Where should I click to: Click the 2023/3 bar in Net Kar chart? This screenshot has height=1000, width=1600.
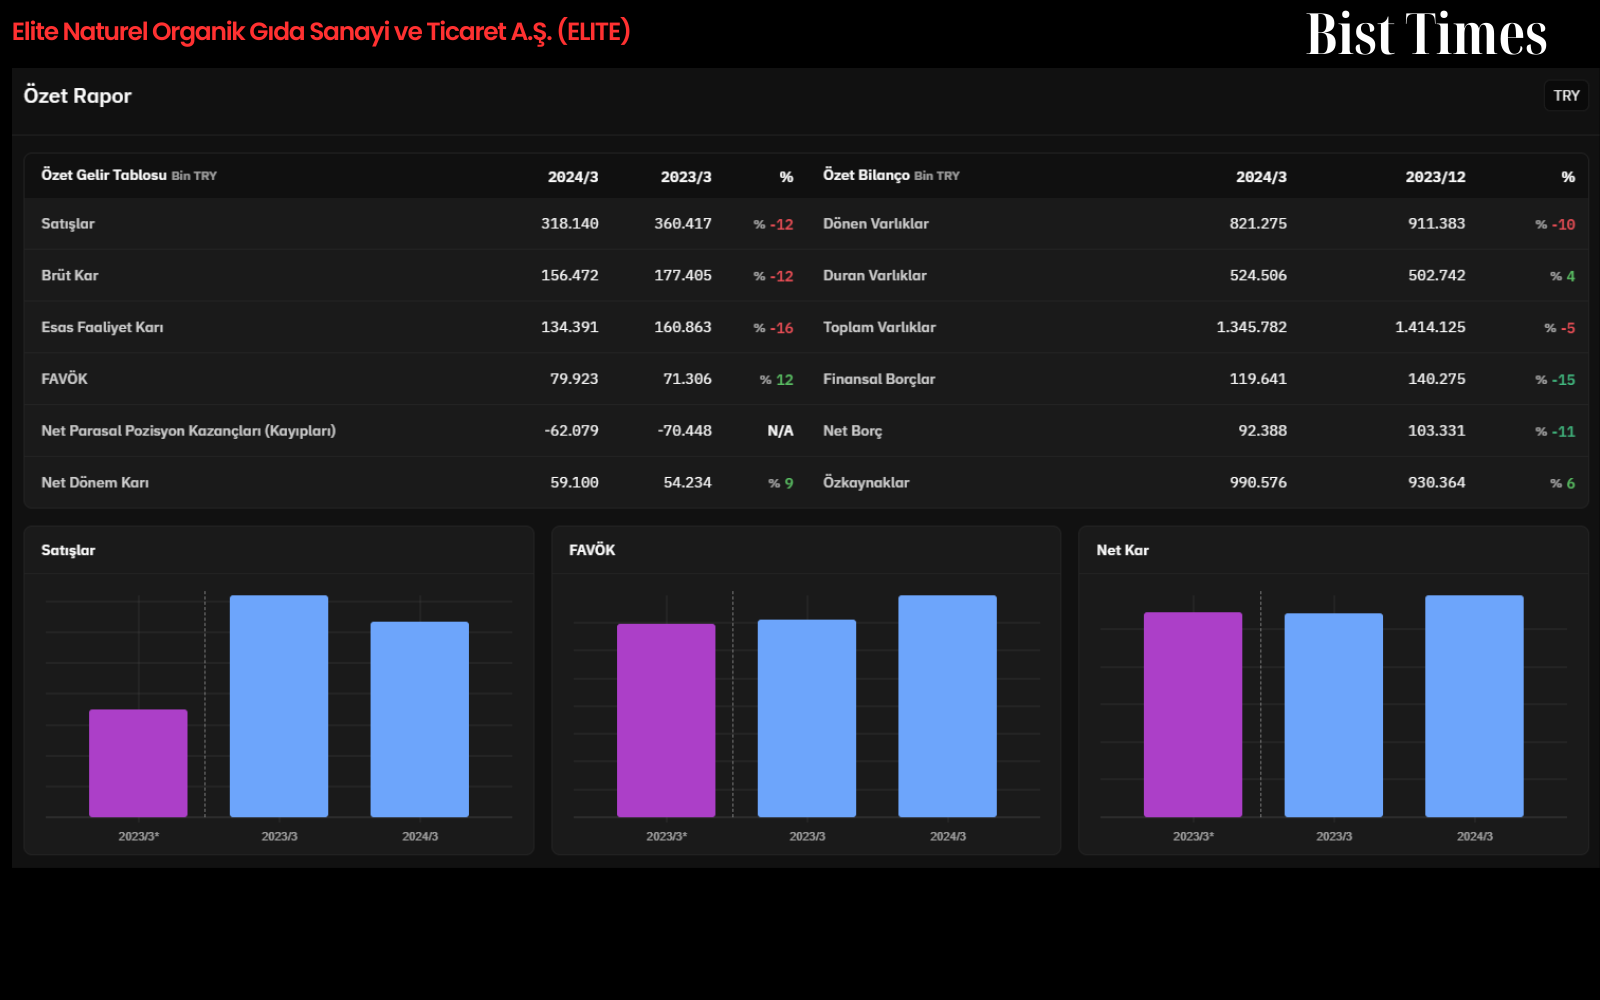point(1334,715)
